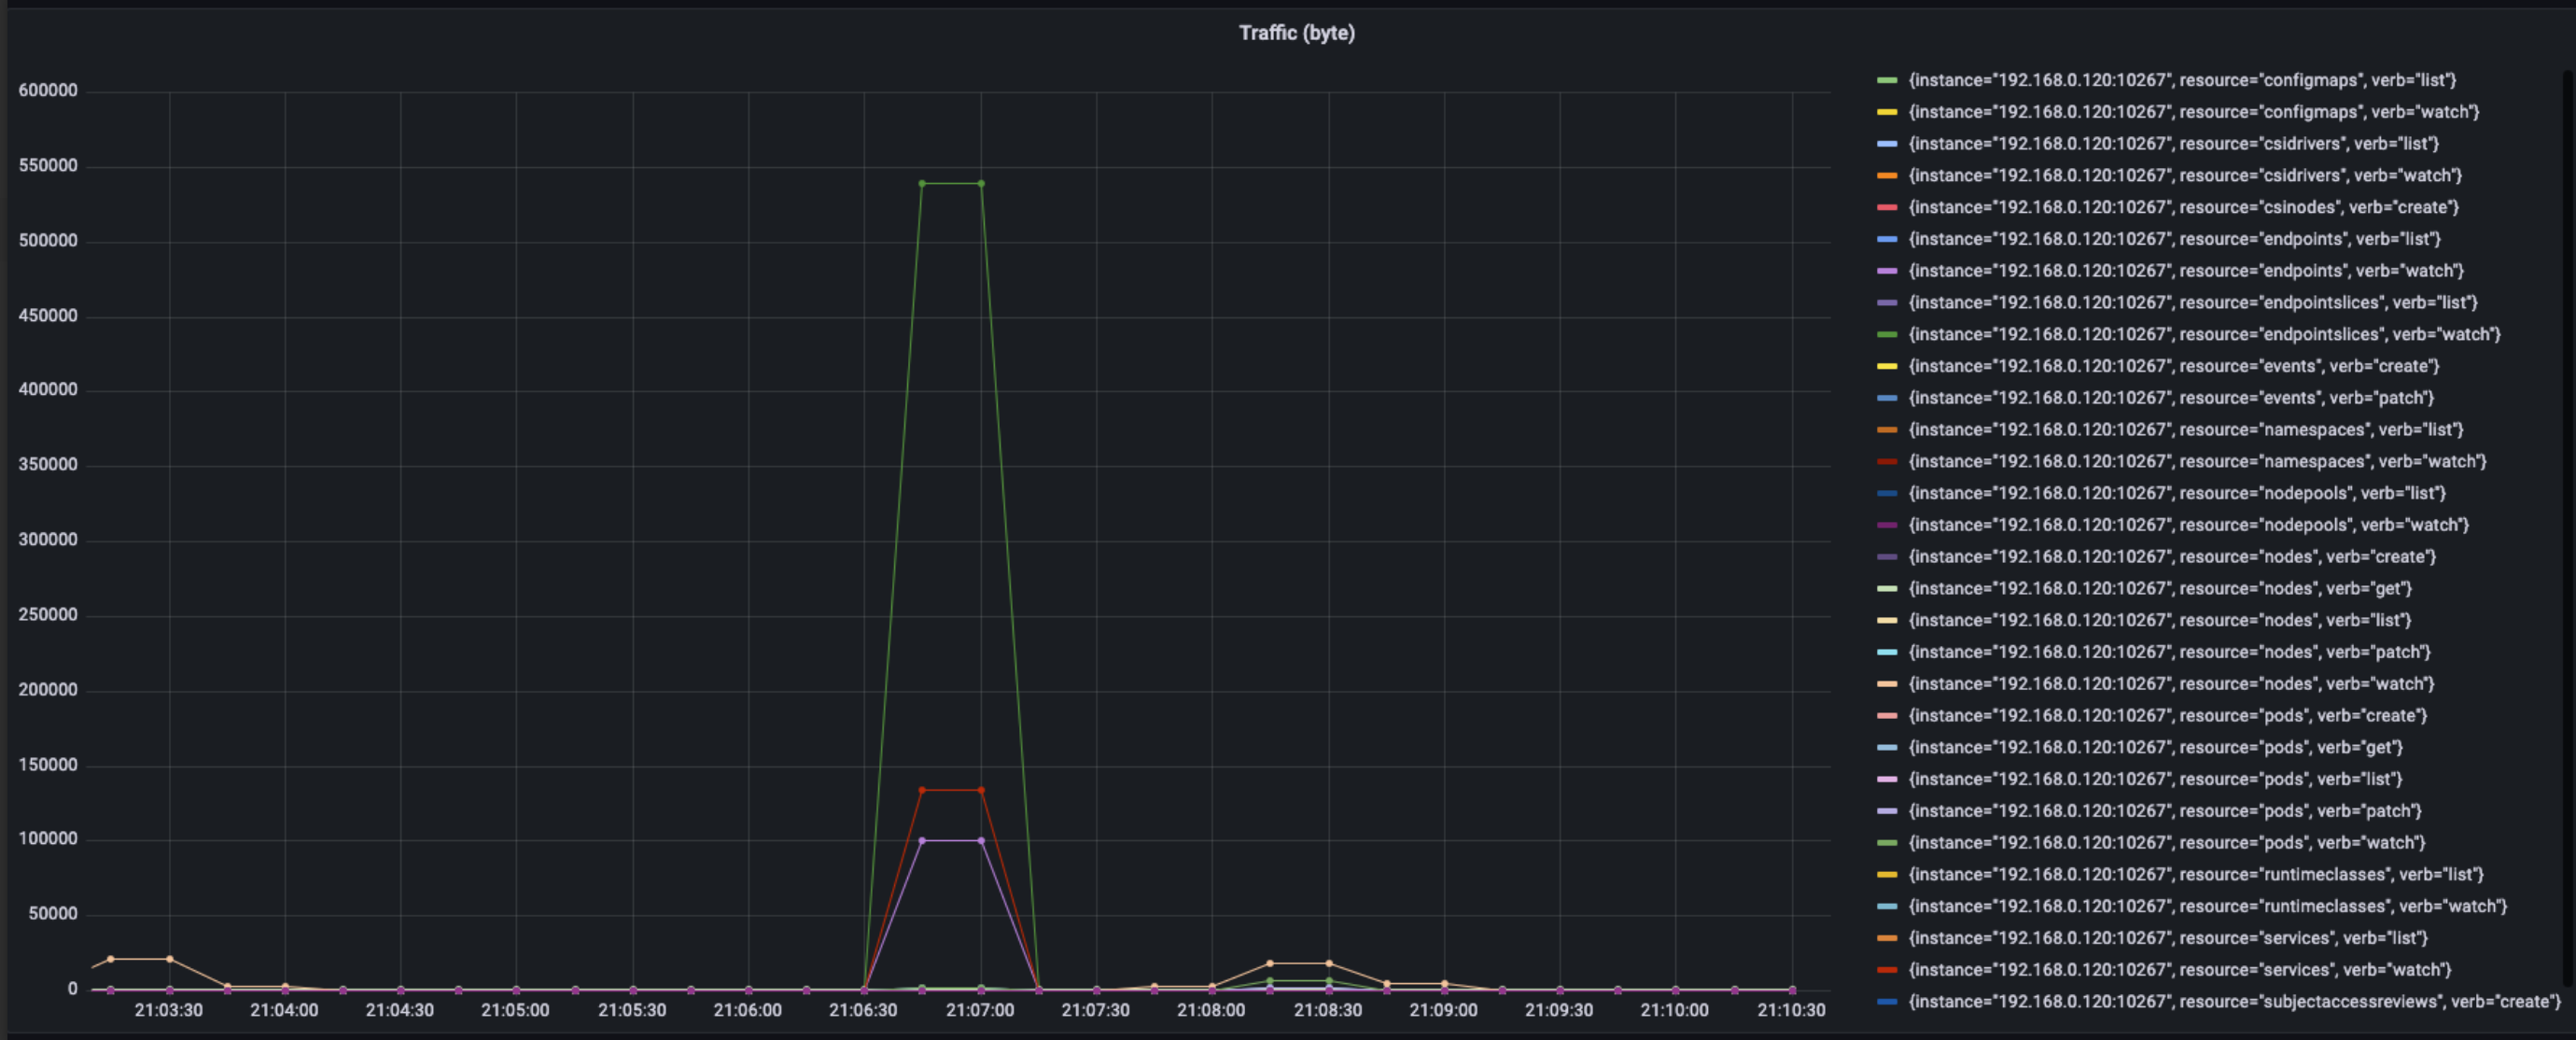Screen dimensions: 2576x1040
Task: Click the pods create legend entry
Action: coord(2167,716)
